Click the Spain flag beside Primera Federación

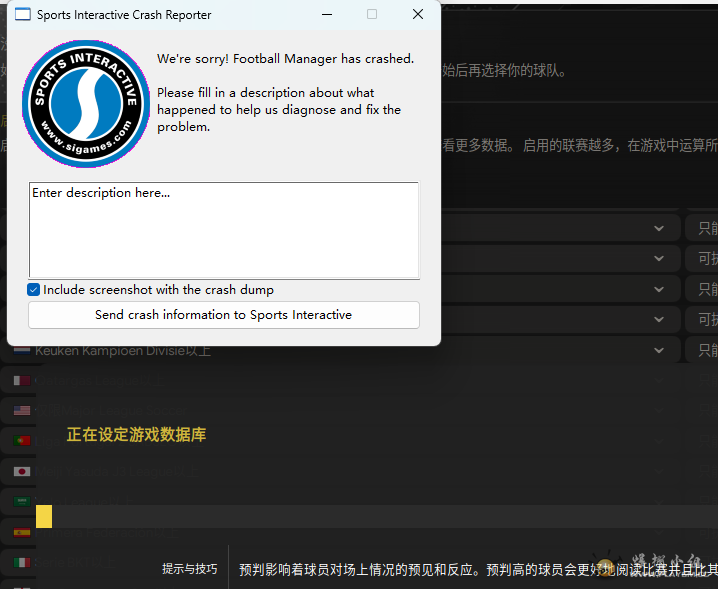click(22, 532)
